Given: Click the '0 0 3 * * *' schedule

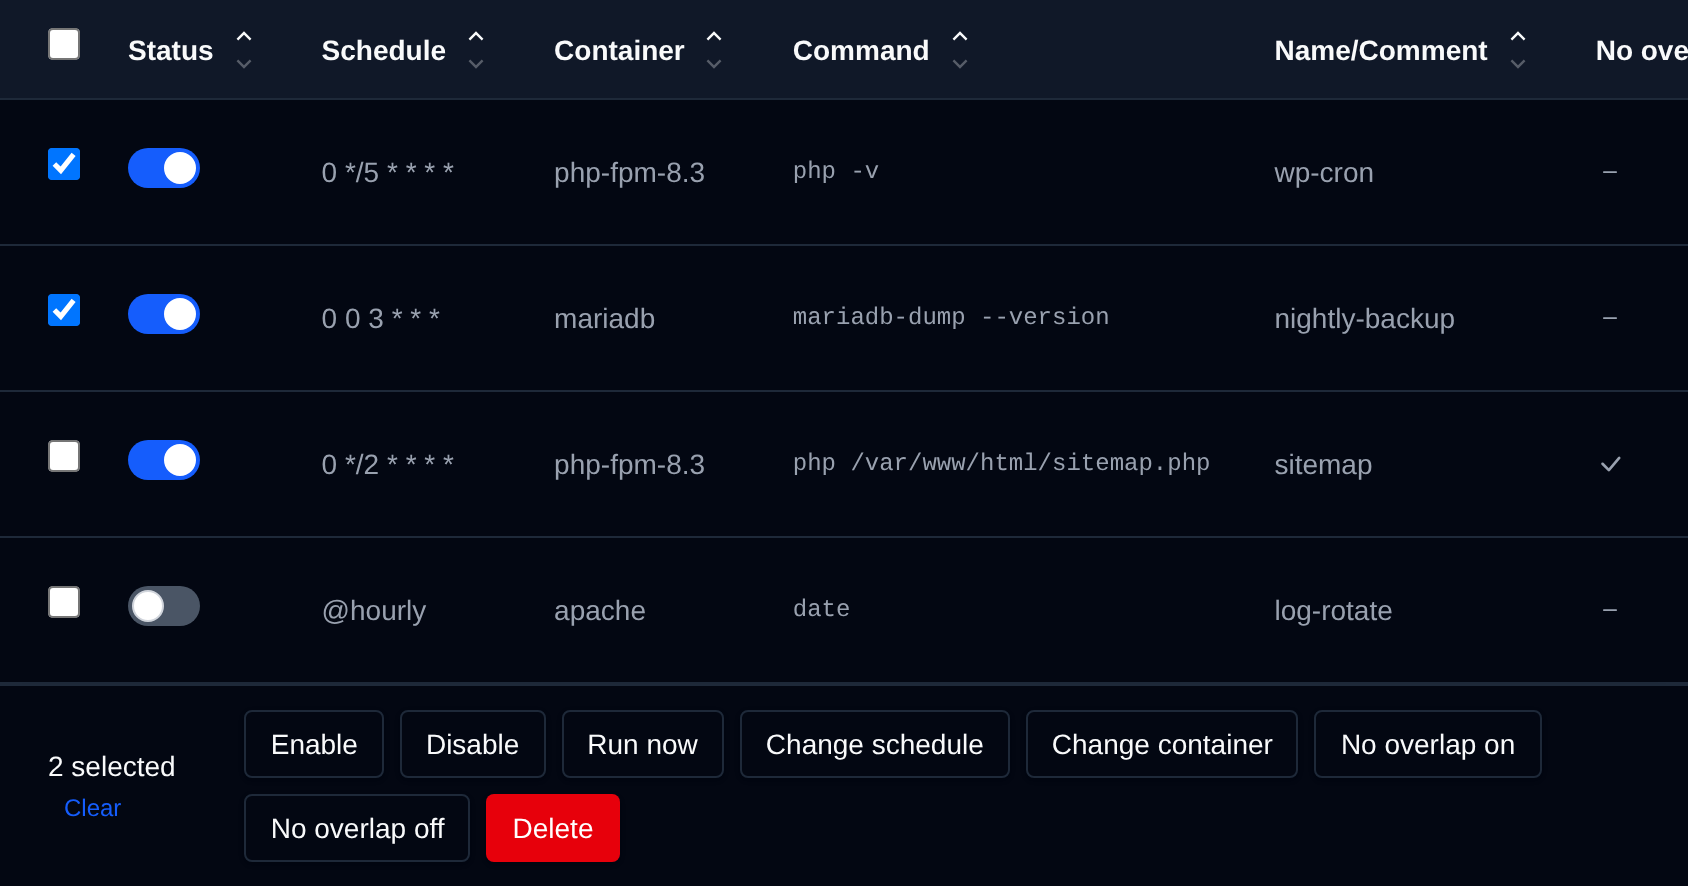Looking at the screenshot, I should point(381,318).
